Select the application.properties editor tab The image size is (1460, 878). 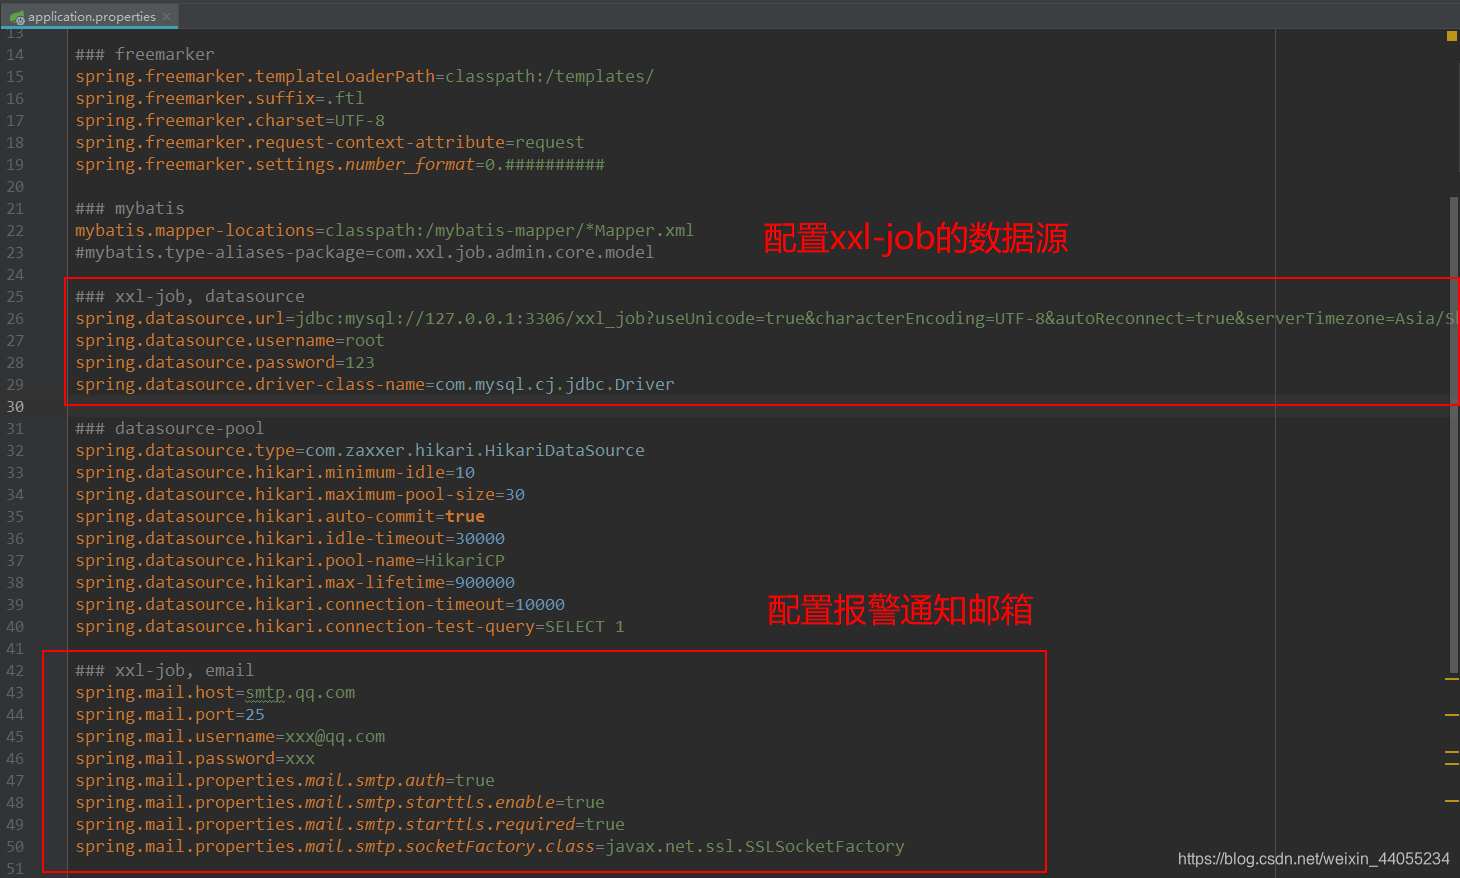pos(89,16)
